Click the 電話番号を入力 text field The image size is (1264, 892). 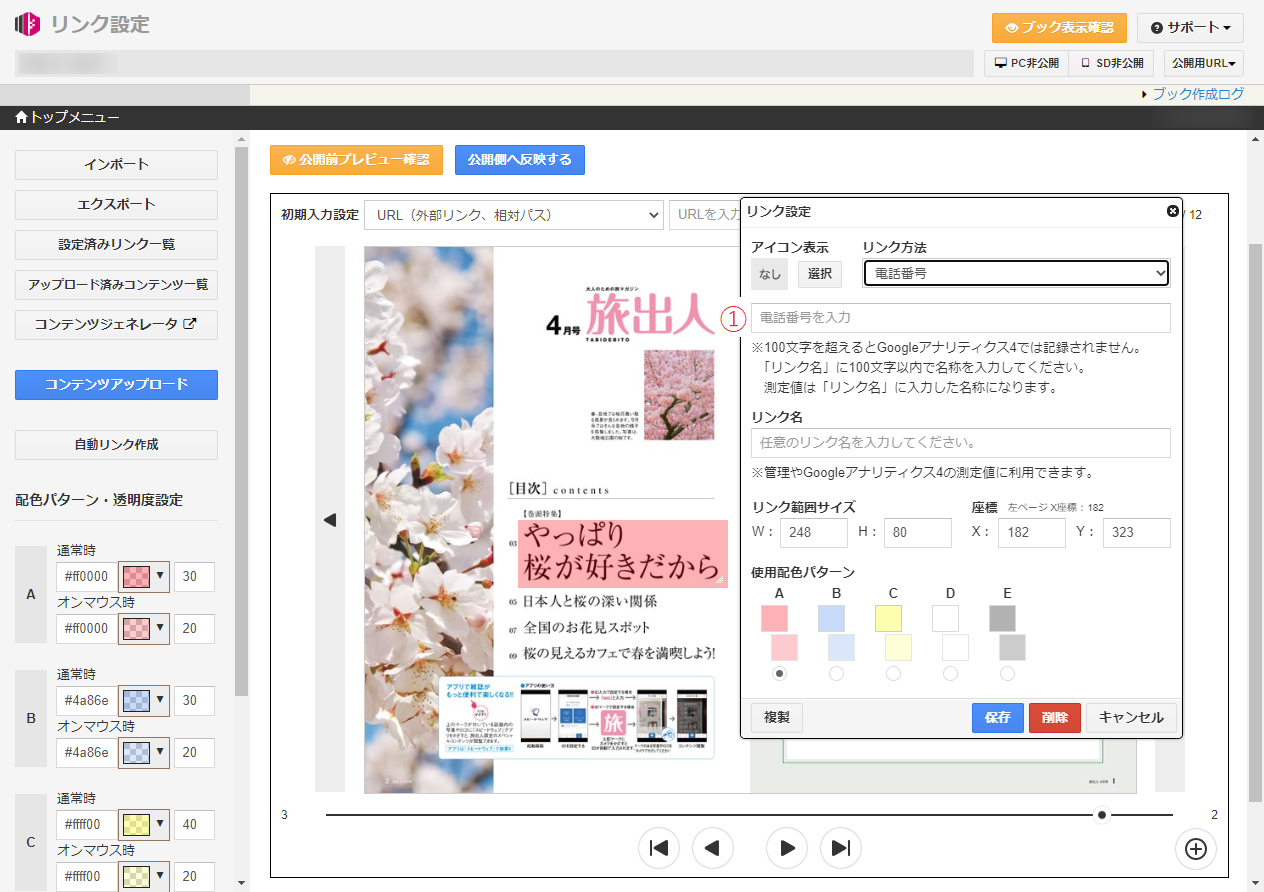coord(960,318)
